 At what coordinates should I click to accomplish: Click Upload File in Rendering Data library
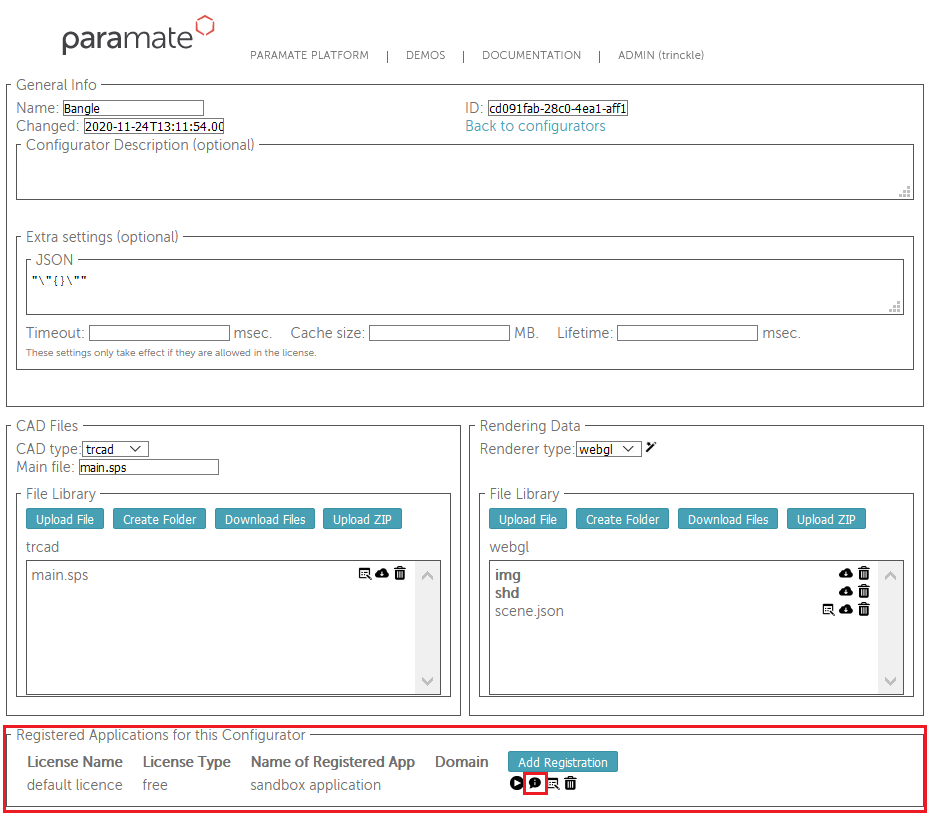[528, 519]
